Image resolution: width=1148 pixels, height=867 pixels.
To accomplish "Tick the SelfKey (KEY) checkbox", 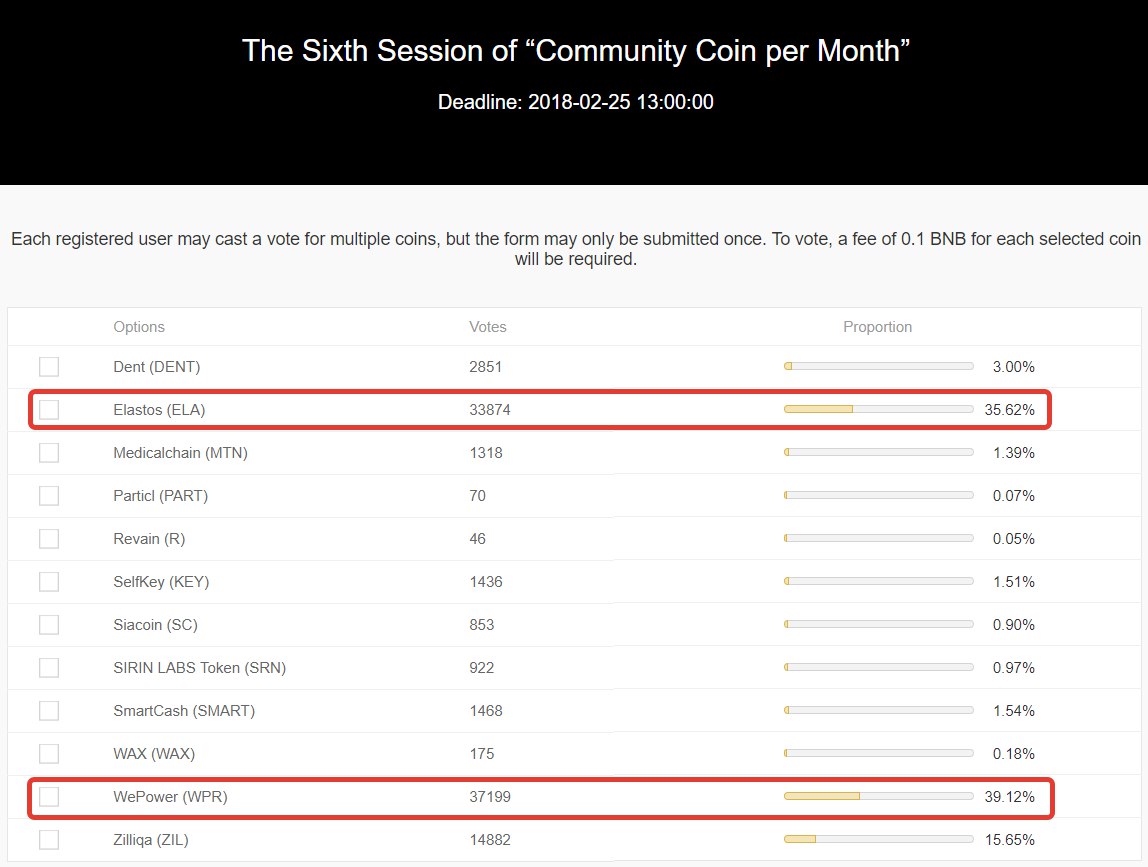I will click(x=49, y=582).
